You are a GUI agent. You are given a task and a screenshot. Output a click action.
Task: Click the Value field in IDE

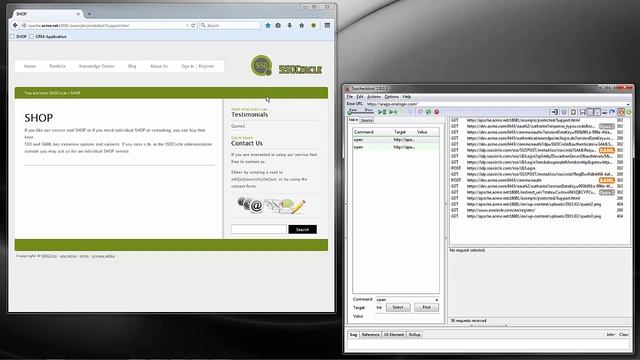pyautogui.click(x=407, y=316)
